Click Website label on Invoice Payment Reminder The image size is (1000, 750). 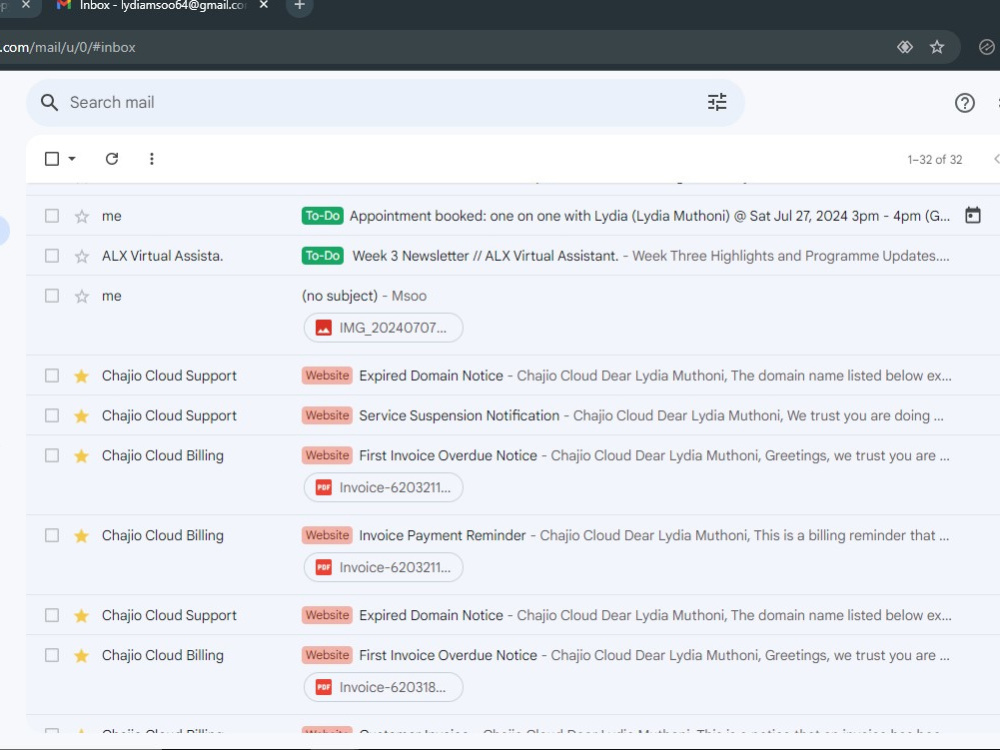[x=327, y=535]
